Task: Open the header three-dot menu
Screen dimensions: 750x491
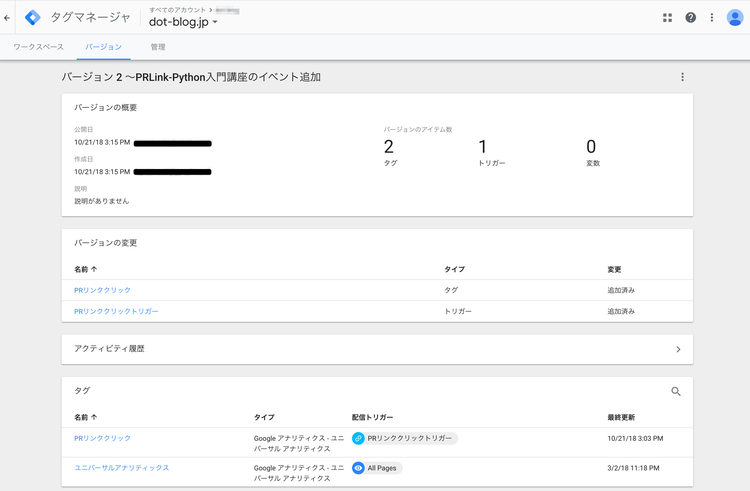Action: 712,18
